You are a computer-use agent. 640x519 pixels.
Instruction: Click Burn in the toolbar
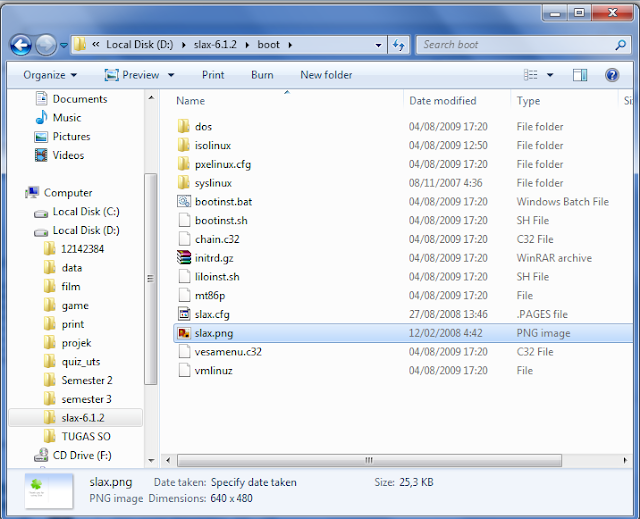click(262, 75)
